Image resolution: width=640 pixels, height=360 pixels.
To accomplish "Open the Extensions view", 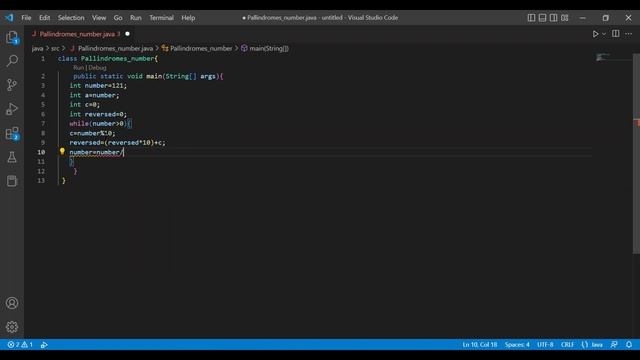I will 12,133.
